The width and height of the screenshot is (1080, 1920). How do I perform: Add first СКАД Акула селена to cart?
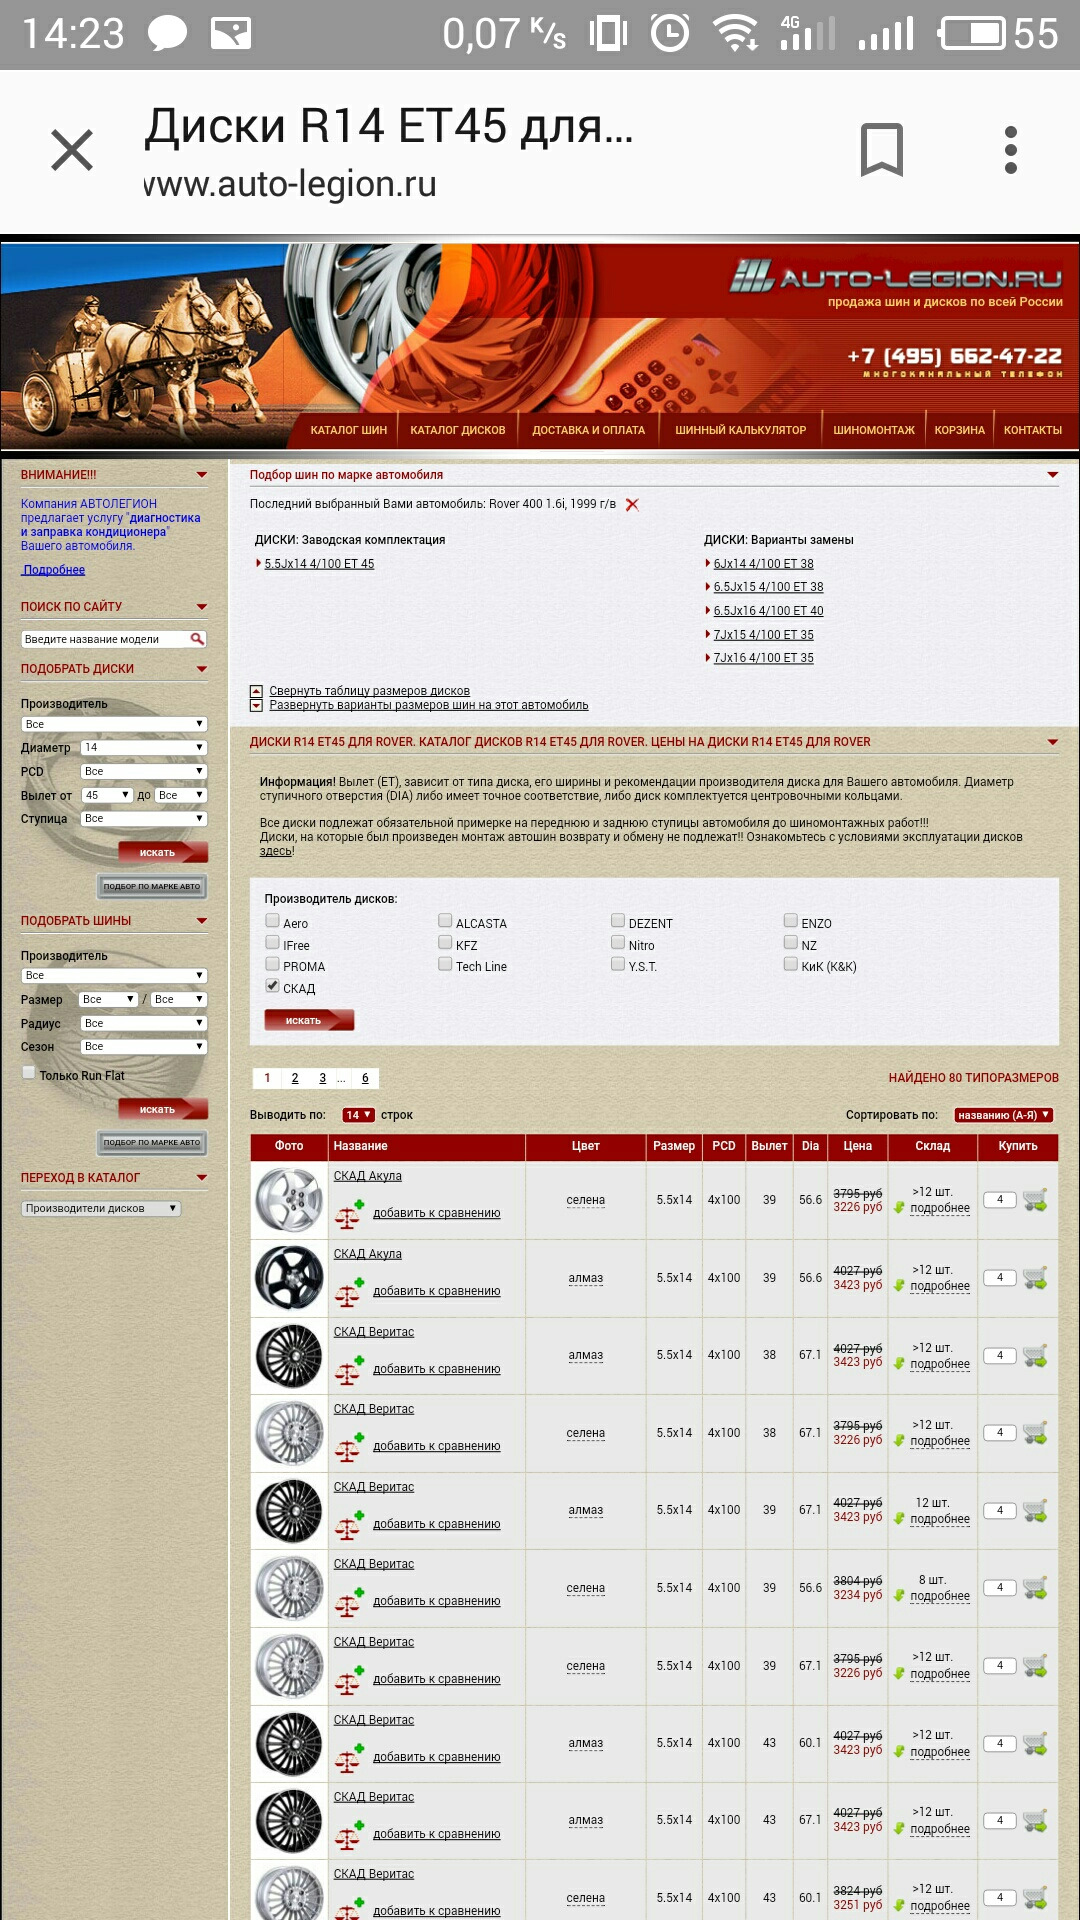1035,1200
